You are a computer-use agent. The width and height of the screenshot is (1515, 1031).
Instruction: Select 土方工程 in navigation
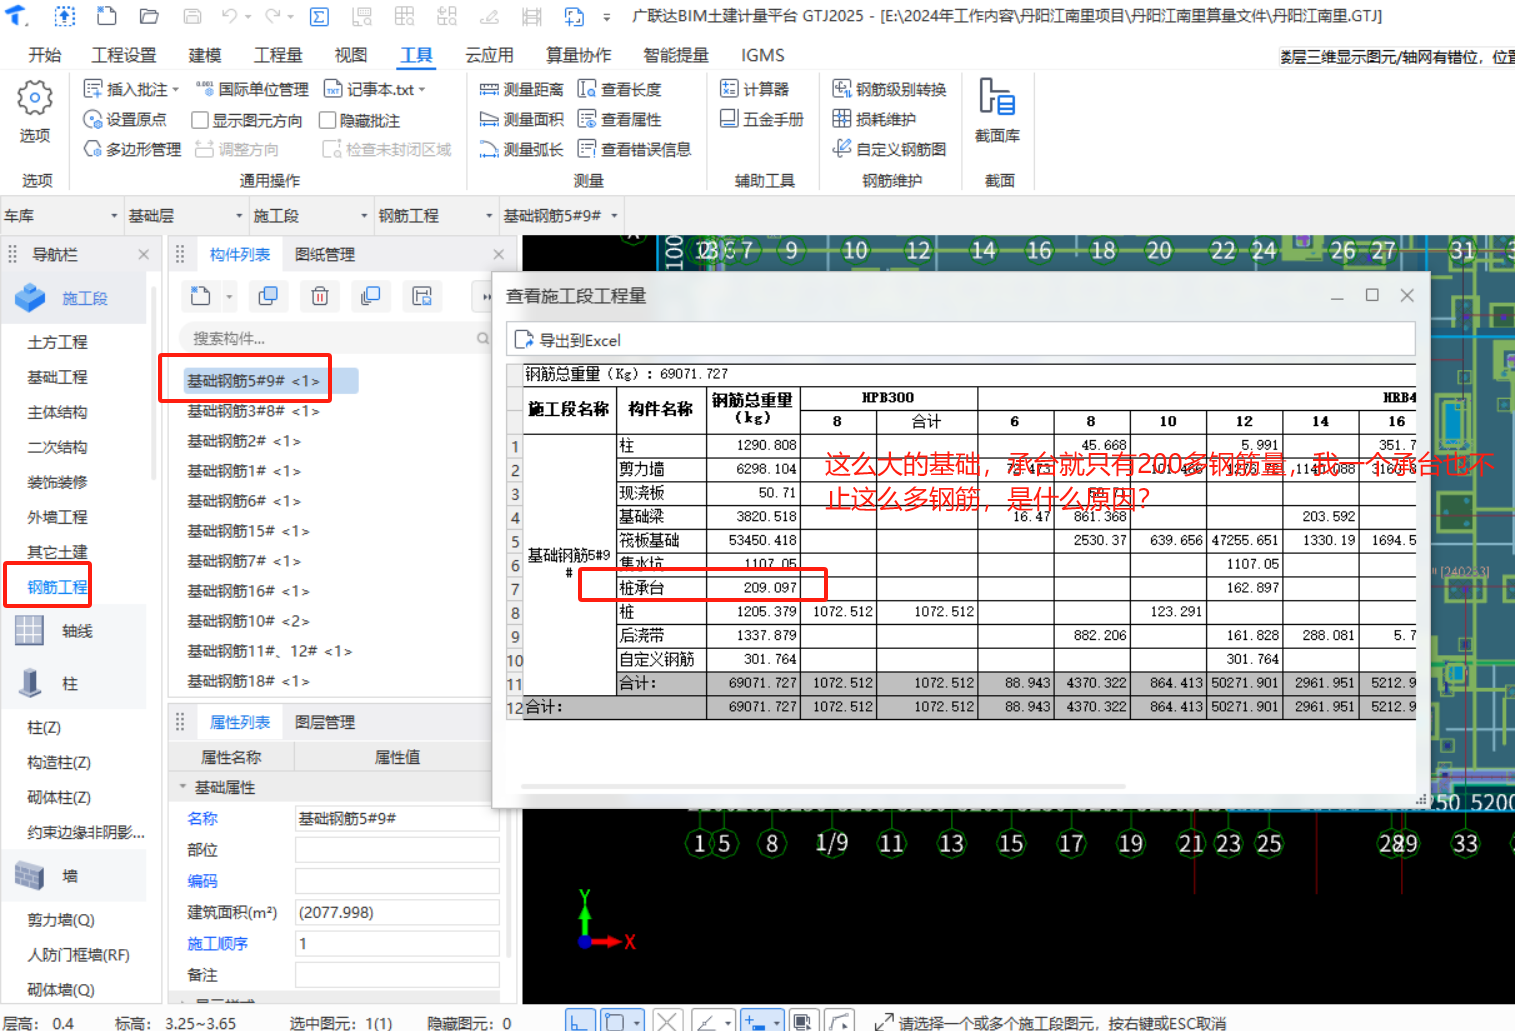point(57,342)
